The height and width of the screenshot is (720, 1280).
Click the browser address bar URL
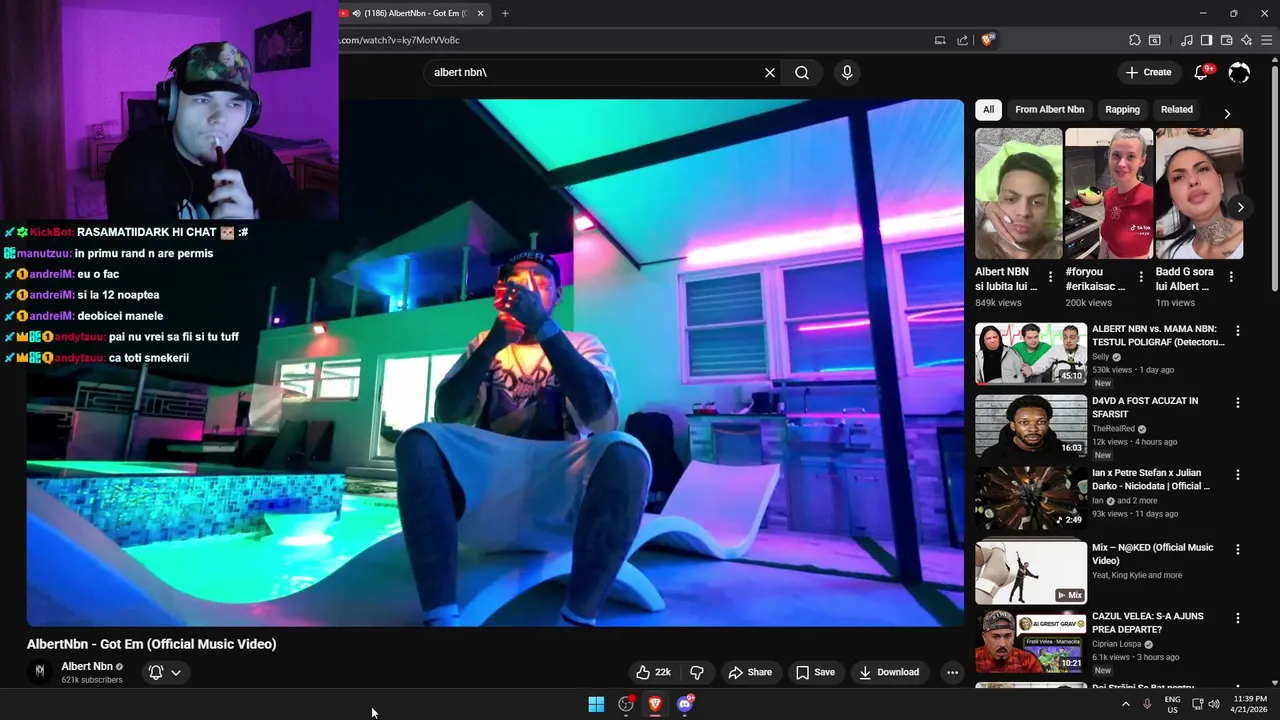pyautogui.click(x=400, y=40)
